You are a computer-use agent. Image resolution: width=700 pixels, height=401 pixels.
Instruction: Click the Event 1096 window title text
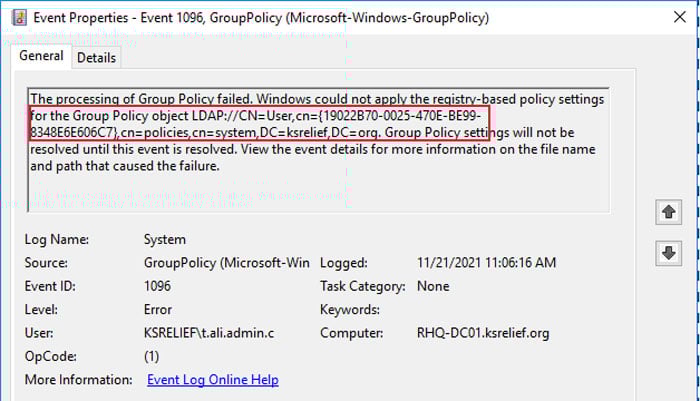[x=261, y=18]
